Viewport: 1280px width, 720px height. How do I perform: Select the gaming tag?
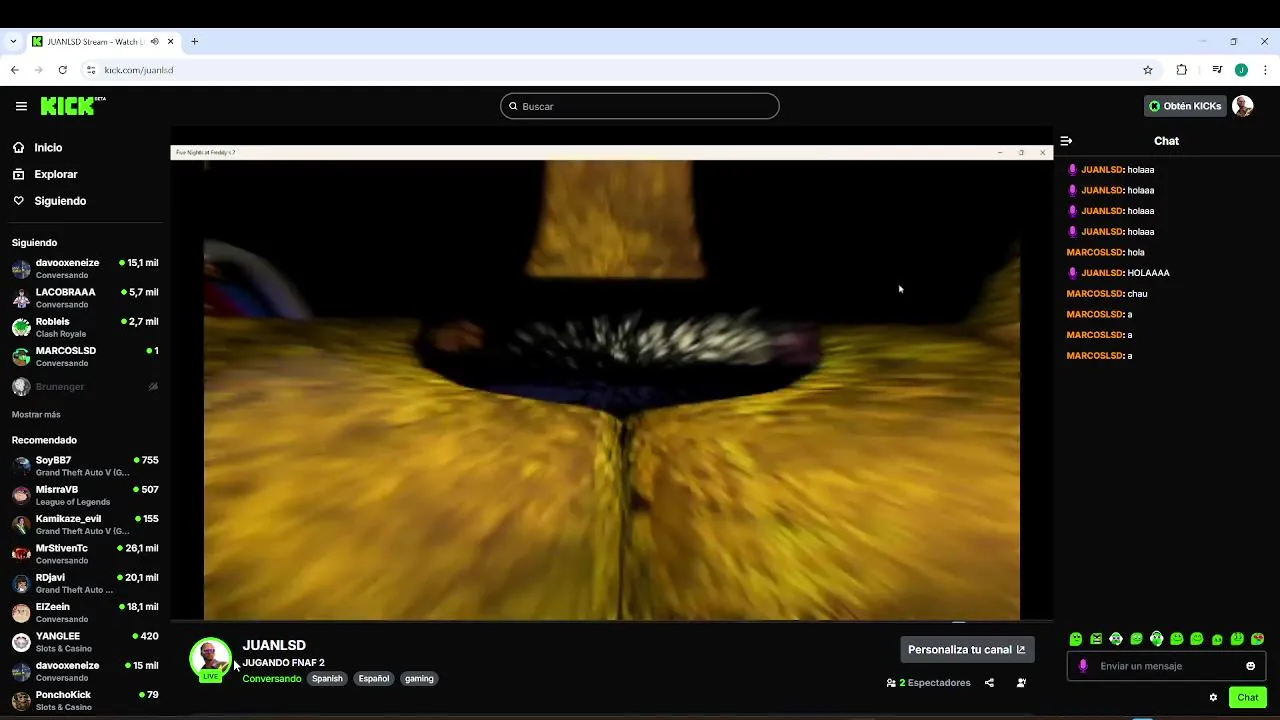pyautogui.click(x=419, y=679)
